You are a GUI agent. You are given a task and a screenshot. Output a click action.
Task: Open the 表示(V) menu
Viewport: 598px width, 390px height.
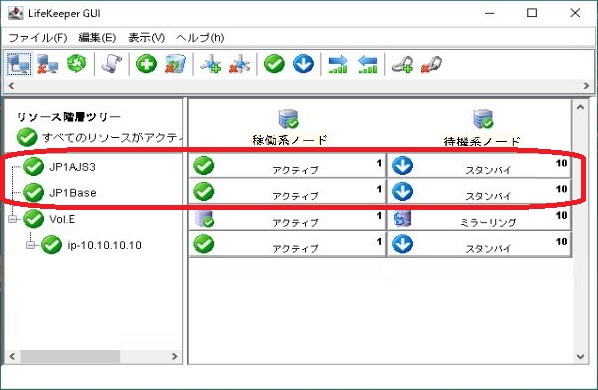[x=146, y=38]
